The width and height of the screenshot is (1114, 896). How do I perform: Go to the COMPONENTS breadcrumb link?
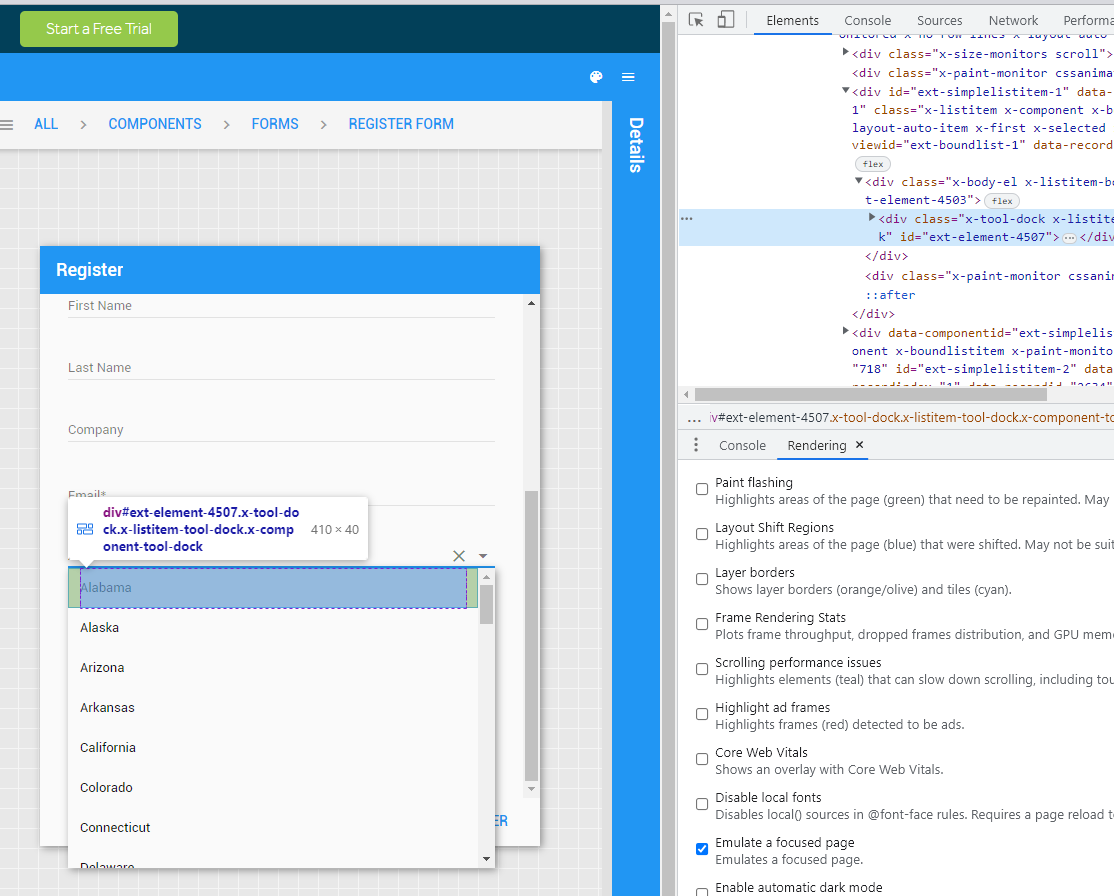coord(155,124)
